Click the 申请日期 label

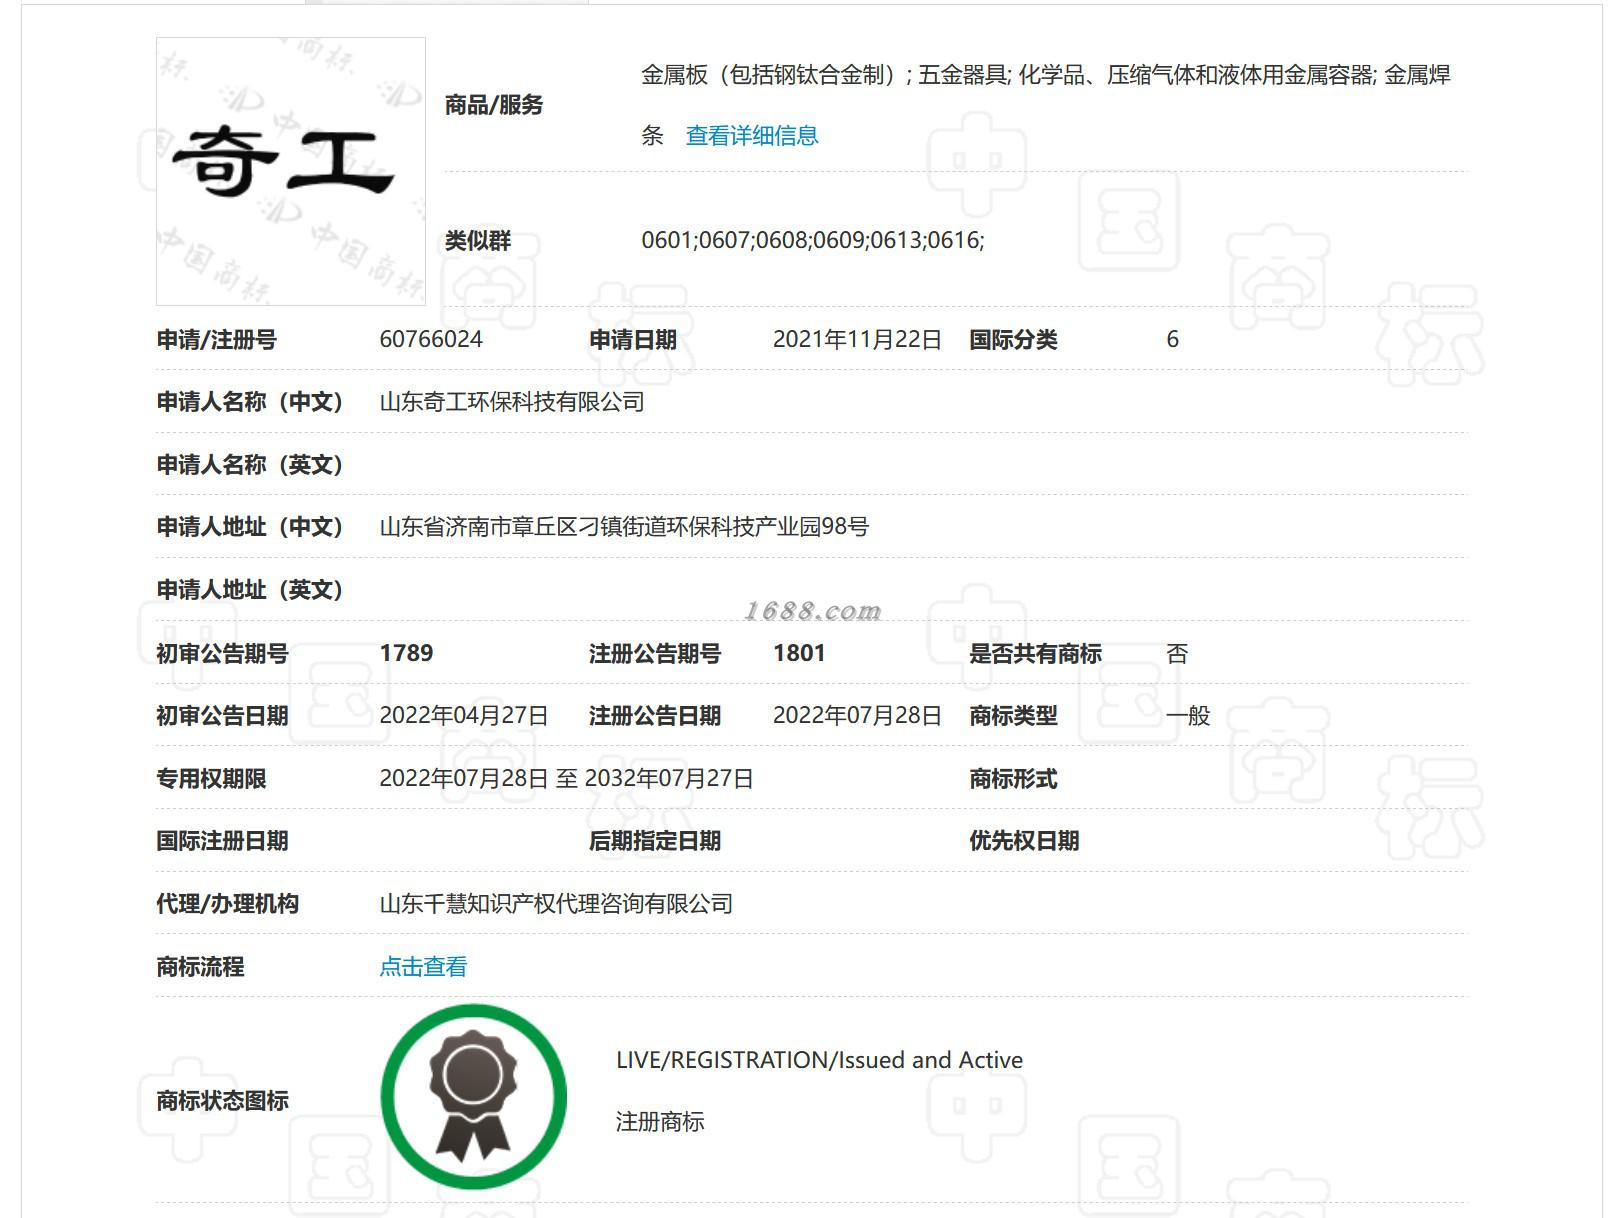click(633, 340)
